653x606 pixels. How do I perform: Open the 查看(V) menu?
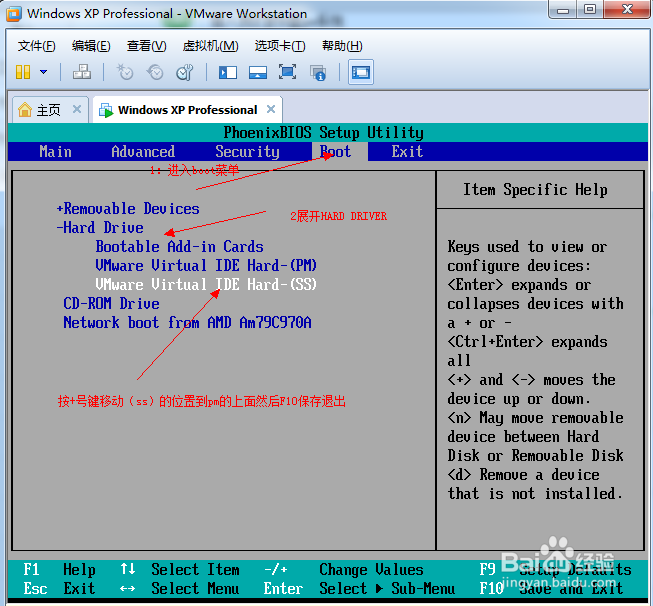click(146, 46)
